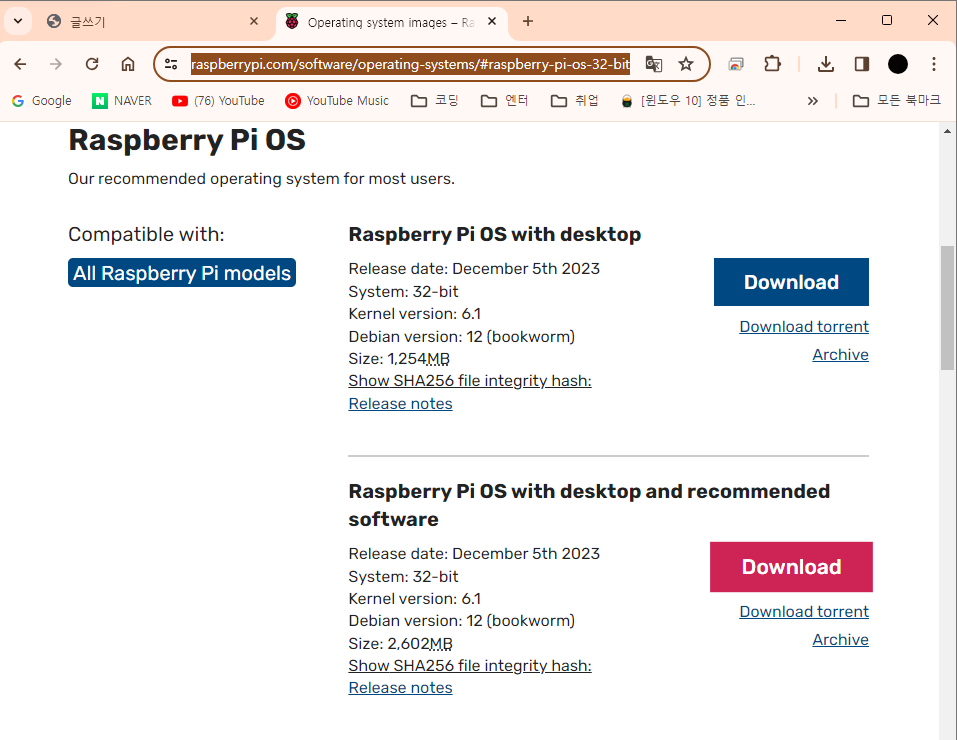This screenshot has height=740, width=957.
Task: Show SHA256 hash for 2,602MB image
Action: pos(470,666)
